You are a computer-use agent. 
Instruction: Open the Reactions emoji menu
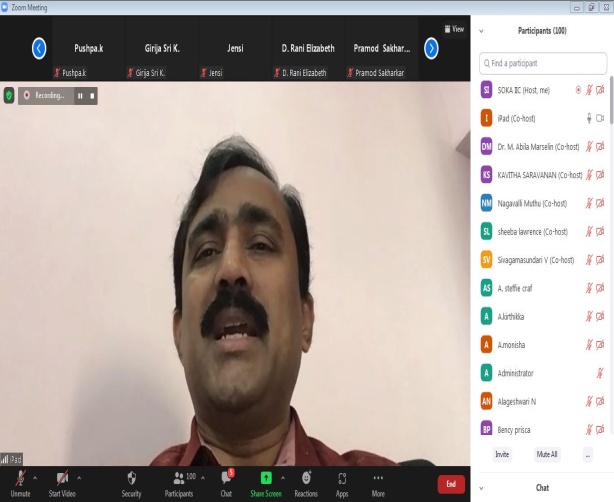(x=306, y=478)
